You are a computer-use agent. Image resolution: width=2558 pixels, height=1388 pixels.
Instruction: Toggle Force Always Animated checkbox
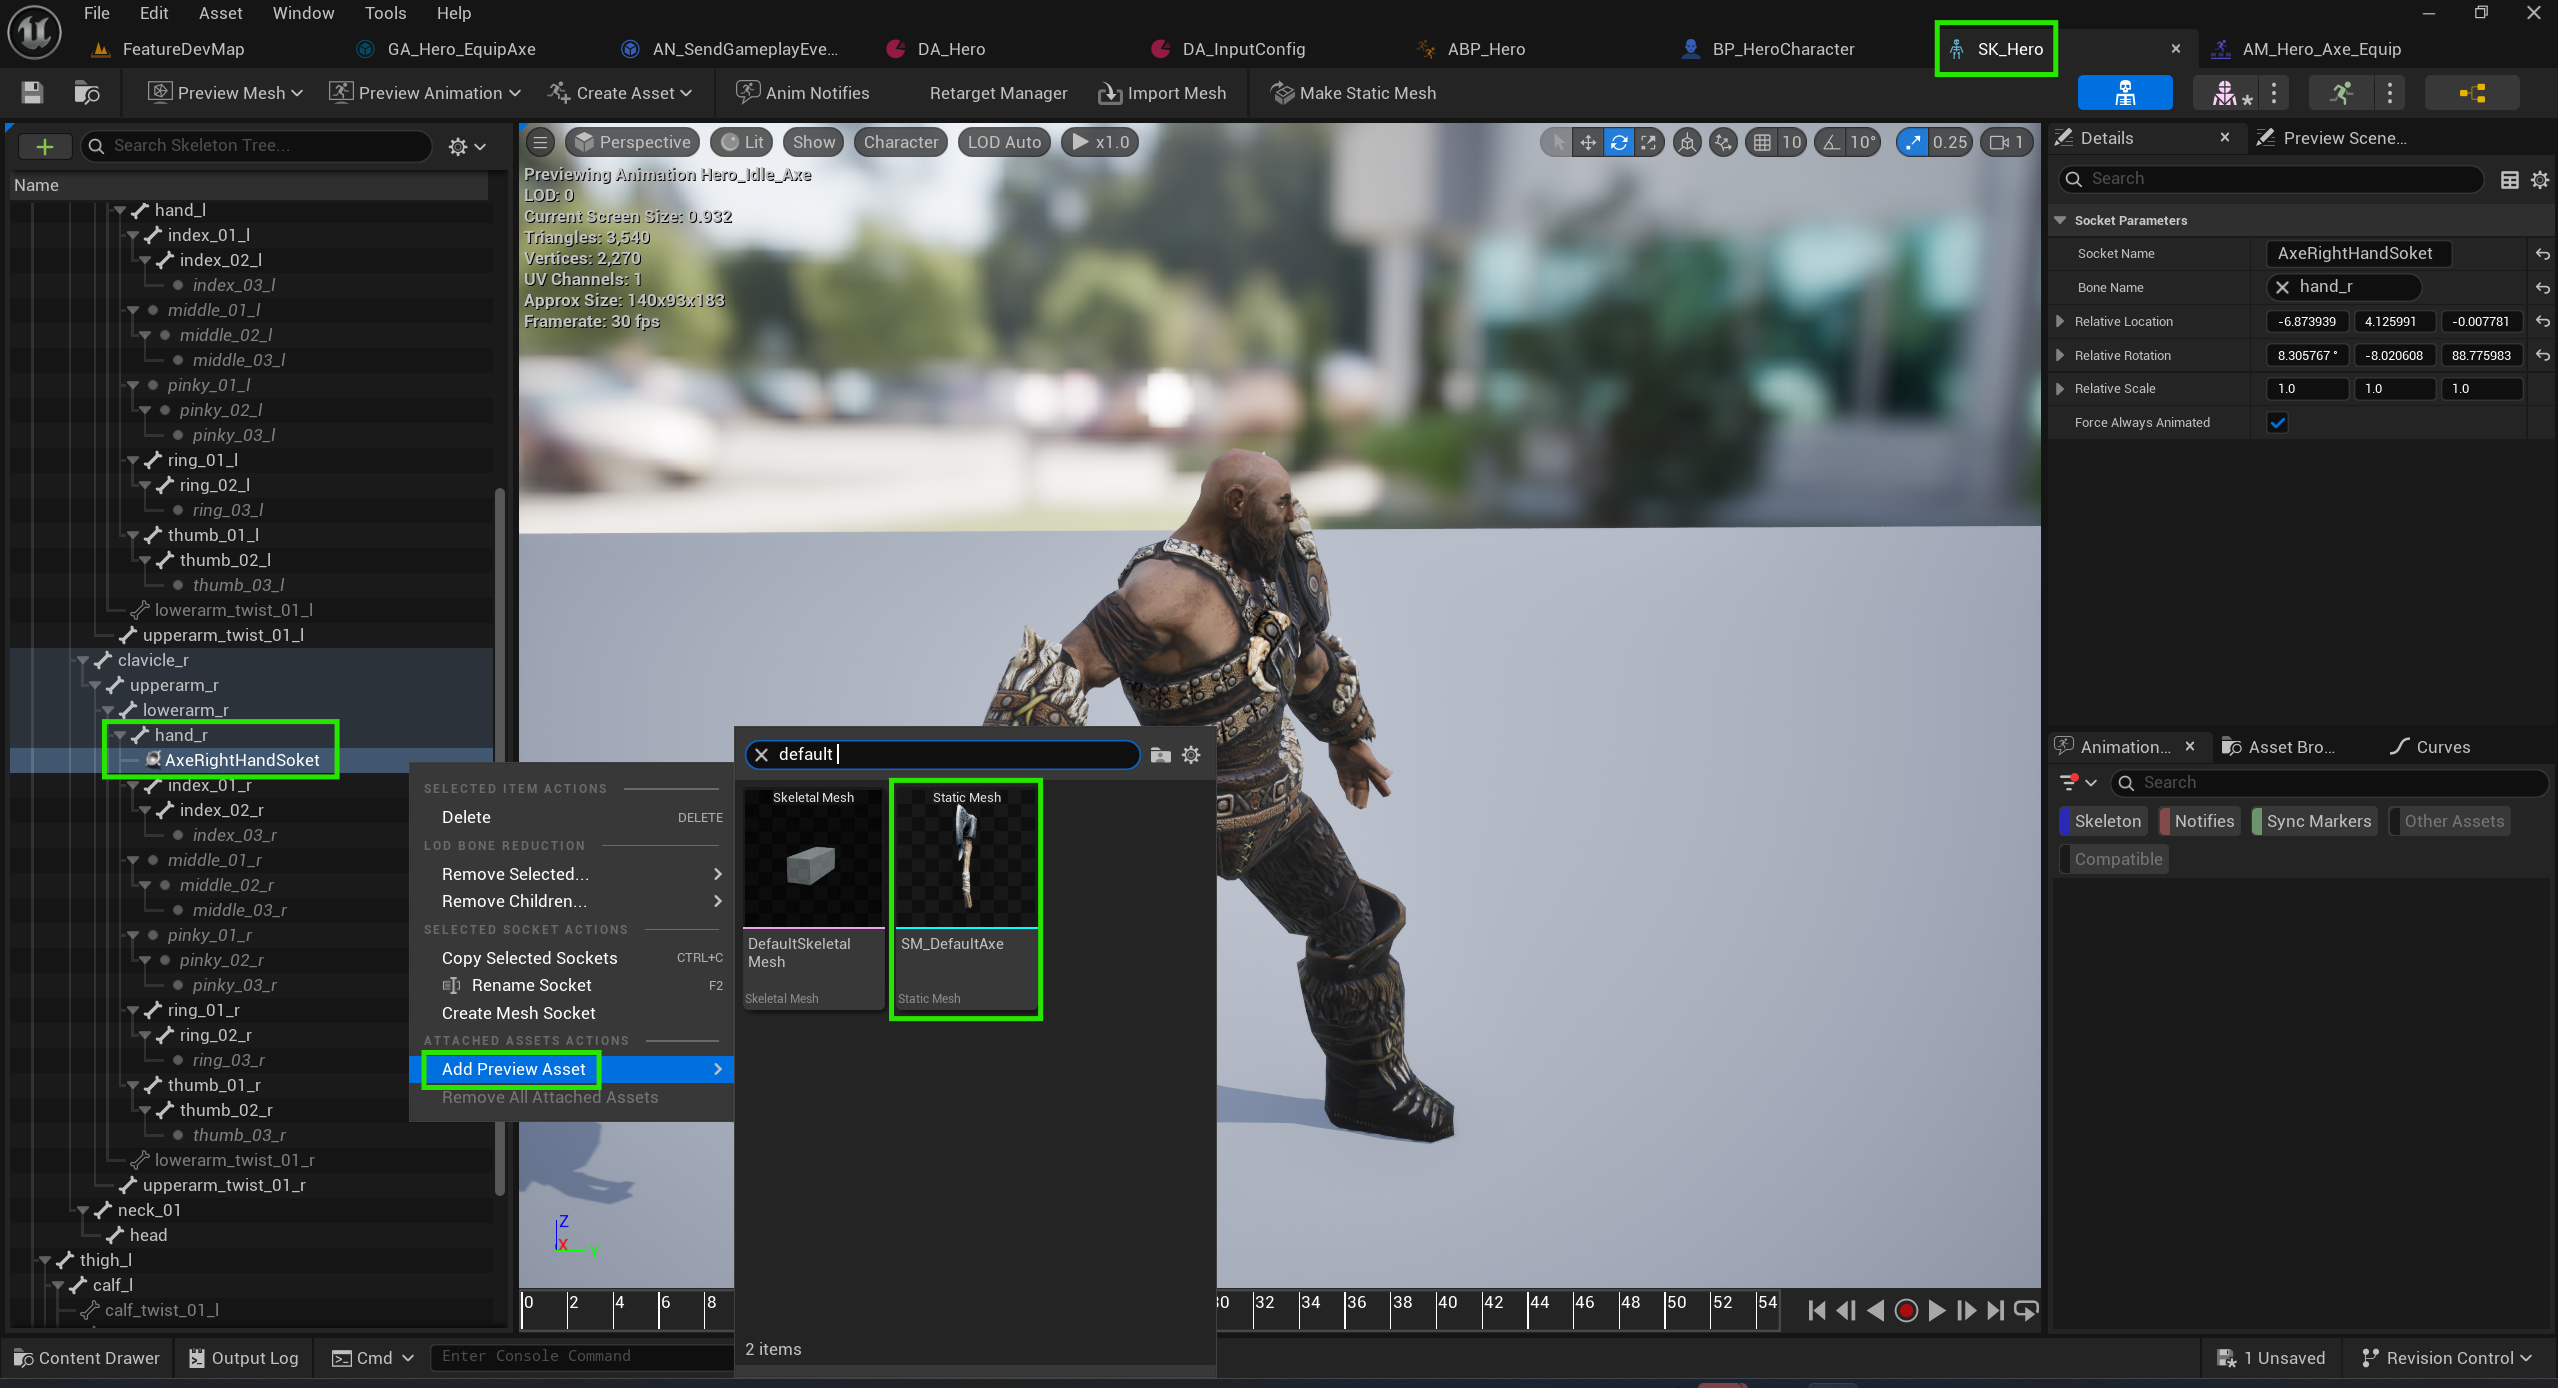pyautogui.click(x=2277, y=423)
